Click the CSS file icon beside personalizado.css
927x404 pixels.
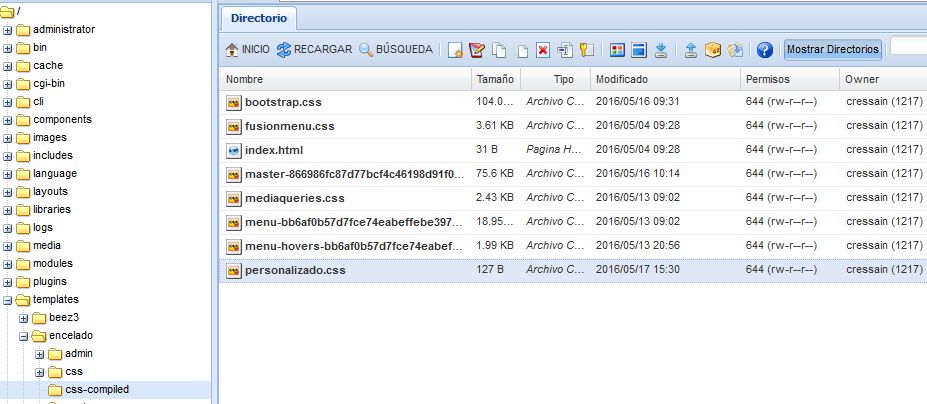(234, 270)
